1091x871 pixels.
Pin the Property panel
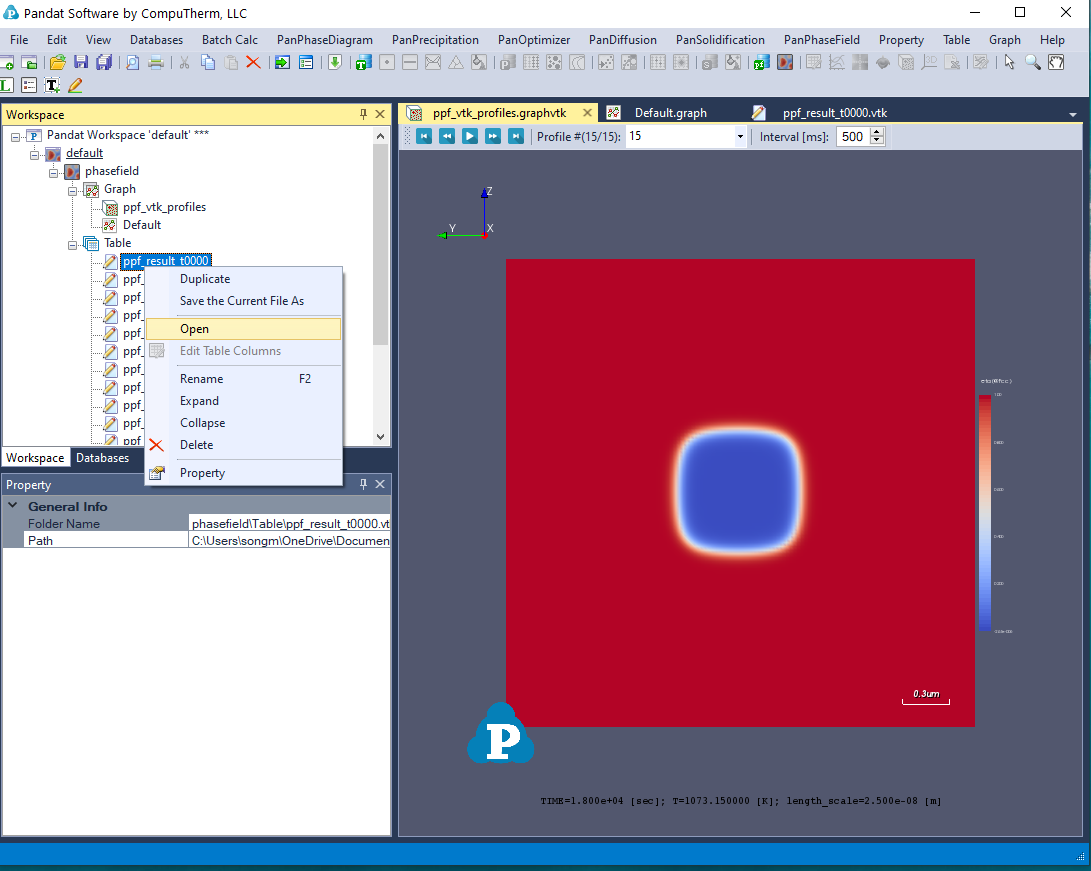(363, 485)
